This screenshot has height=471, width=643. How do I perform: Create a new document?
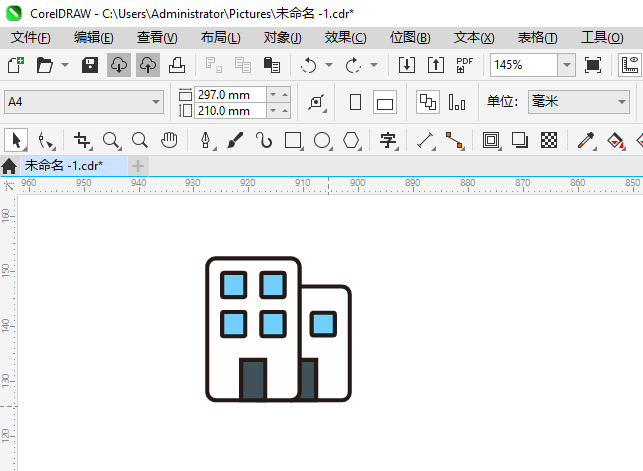click(x=16, y=65)
